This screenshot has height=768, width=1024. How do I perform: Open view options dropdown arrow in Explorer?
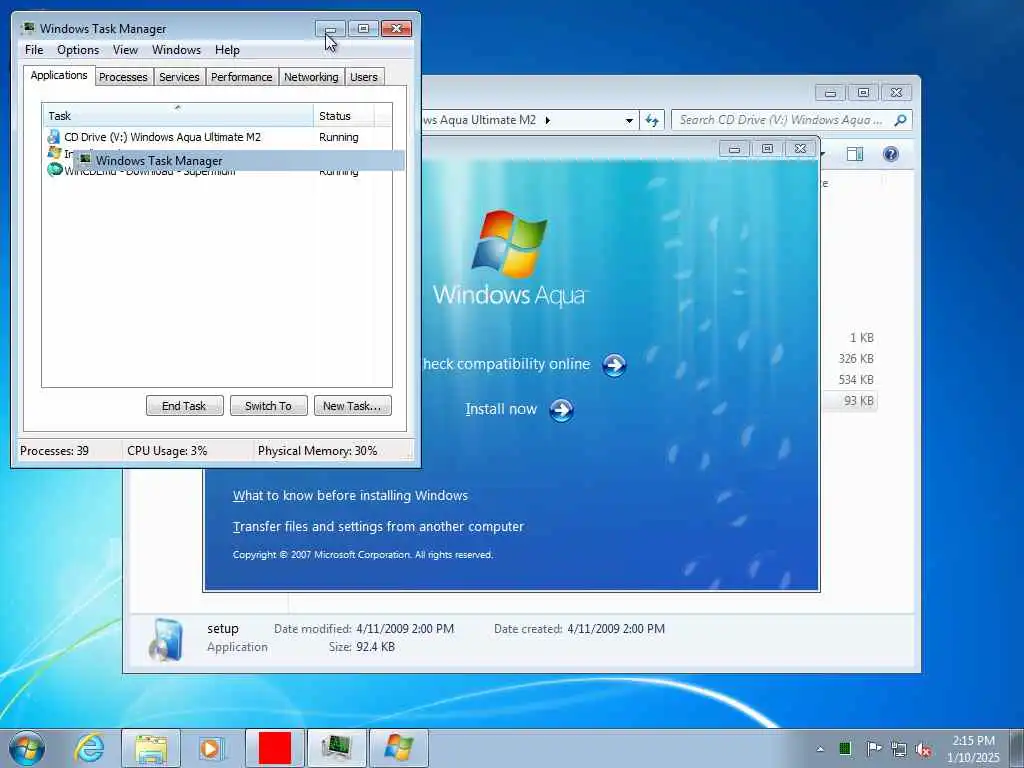pyautogui.click(x=823, y=154)
